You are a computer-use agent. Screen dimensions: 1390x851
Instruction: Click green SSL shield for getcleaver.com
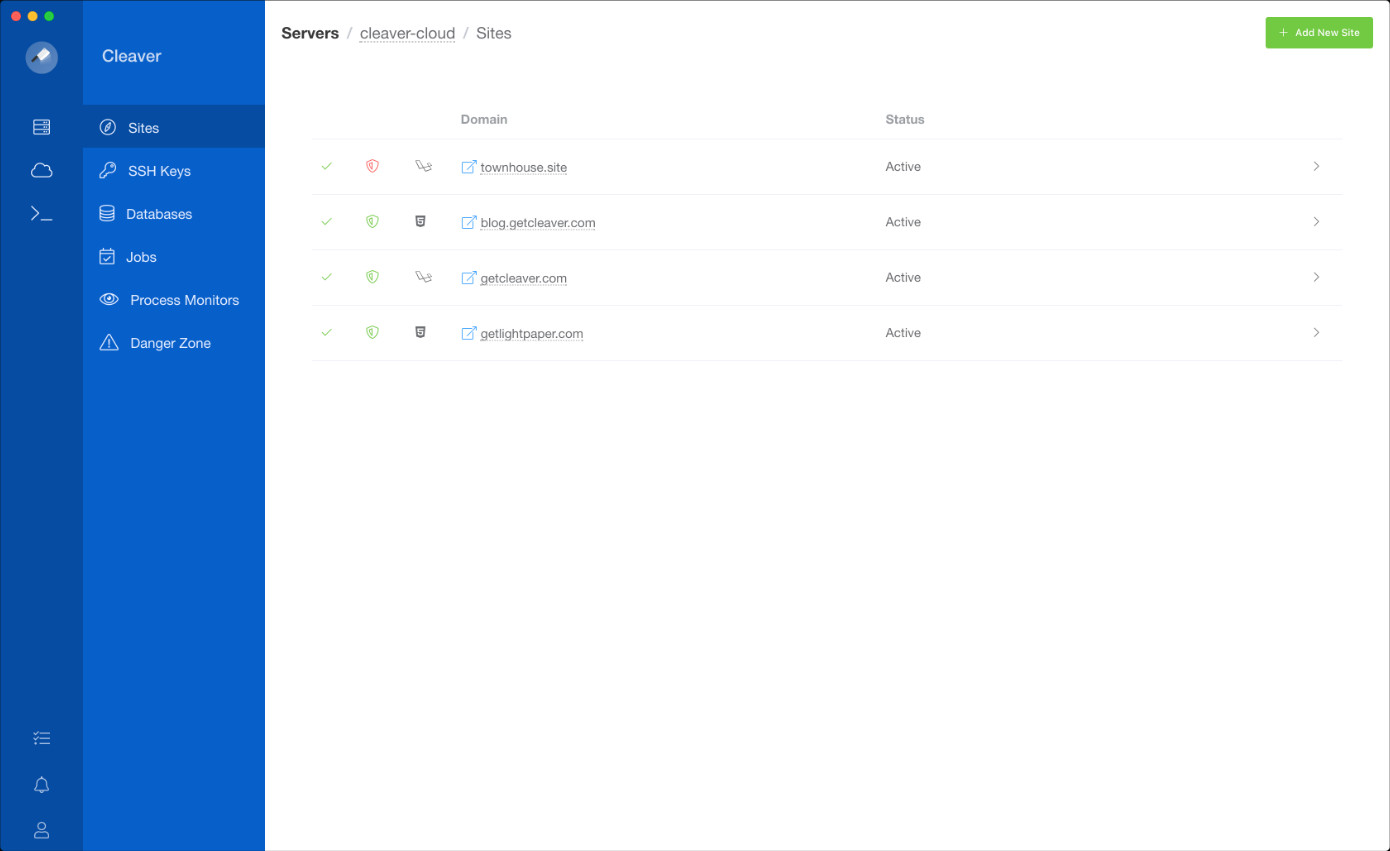(x=372, y=277)
